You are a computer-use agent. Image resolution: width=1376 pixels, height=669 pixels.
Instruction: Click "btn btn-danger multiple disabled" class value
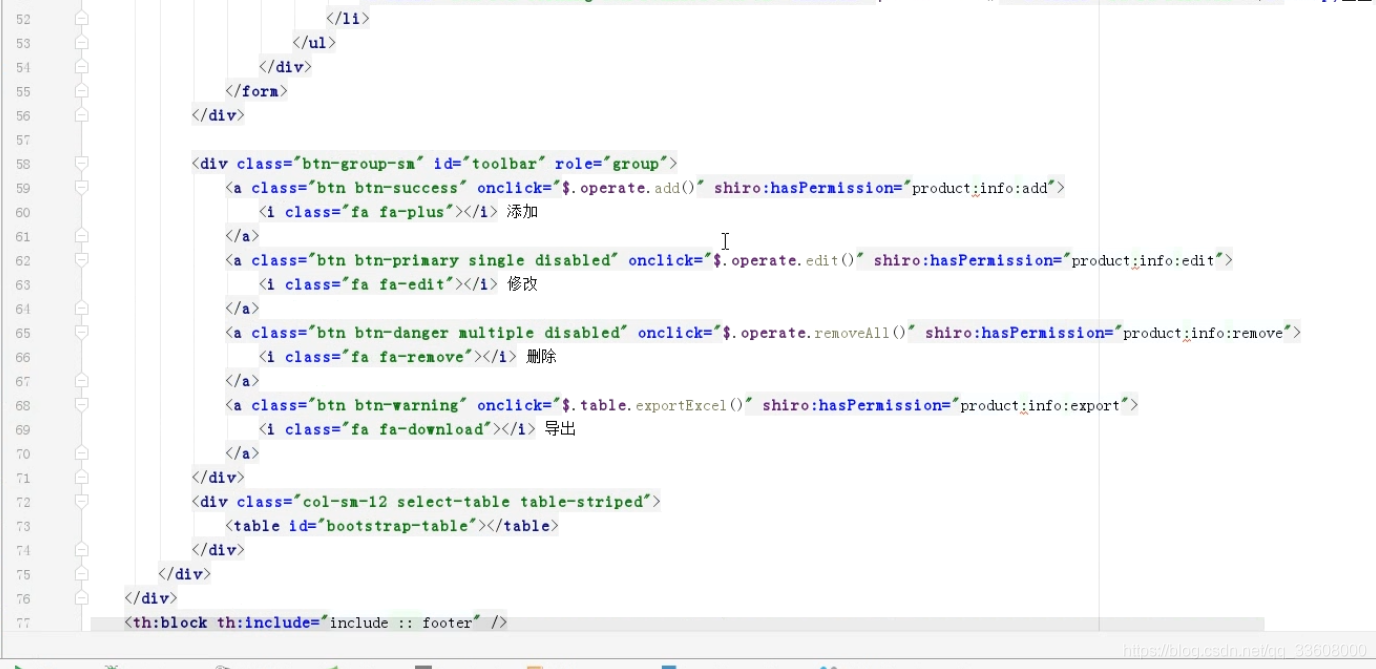click(468, 332)
